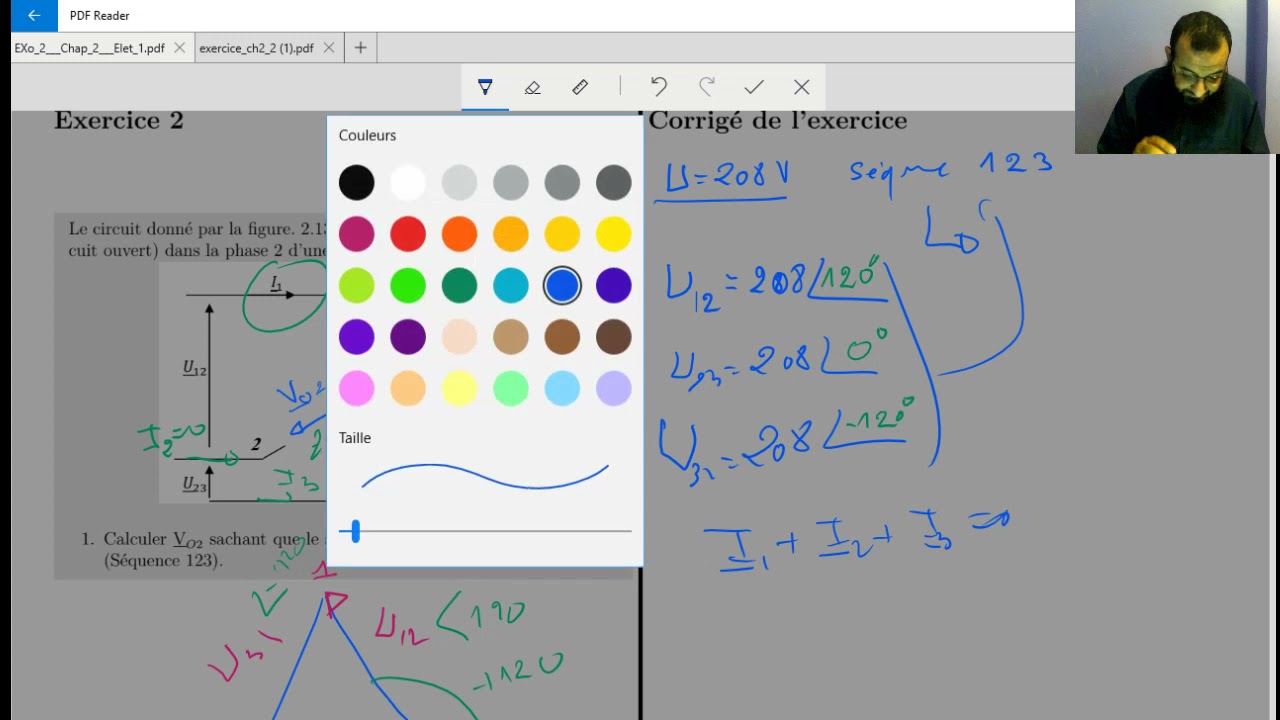The image size is (1280, 720).
Task: Close the EXo_2__Chap_2__Elet_1.pdf tab
Action: pos(179,48)
